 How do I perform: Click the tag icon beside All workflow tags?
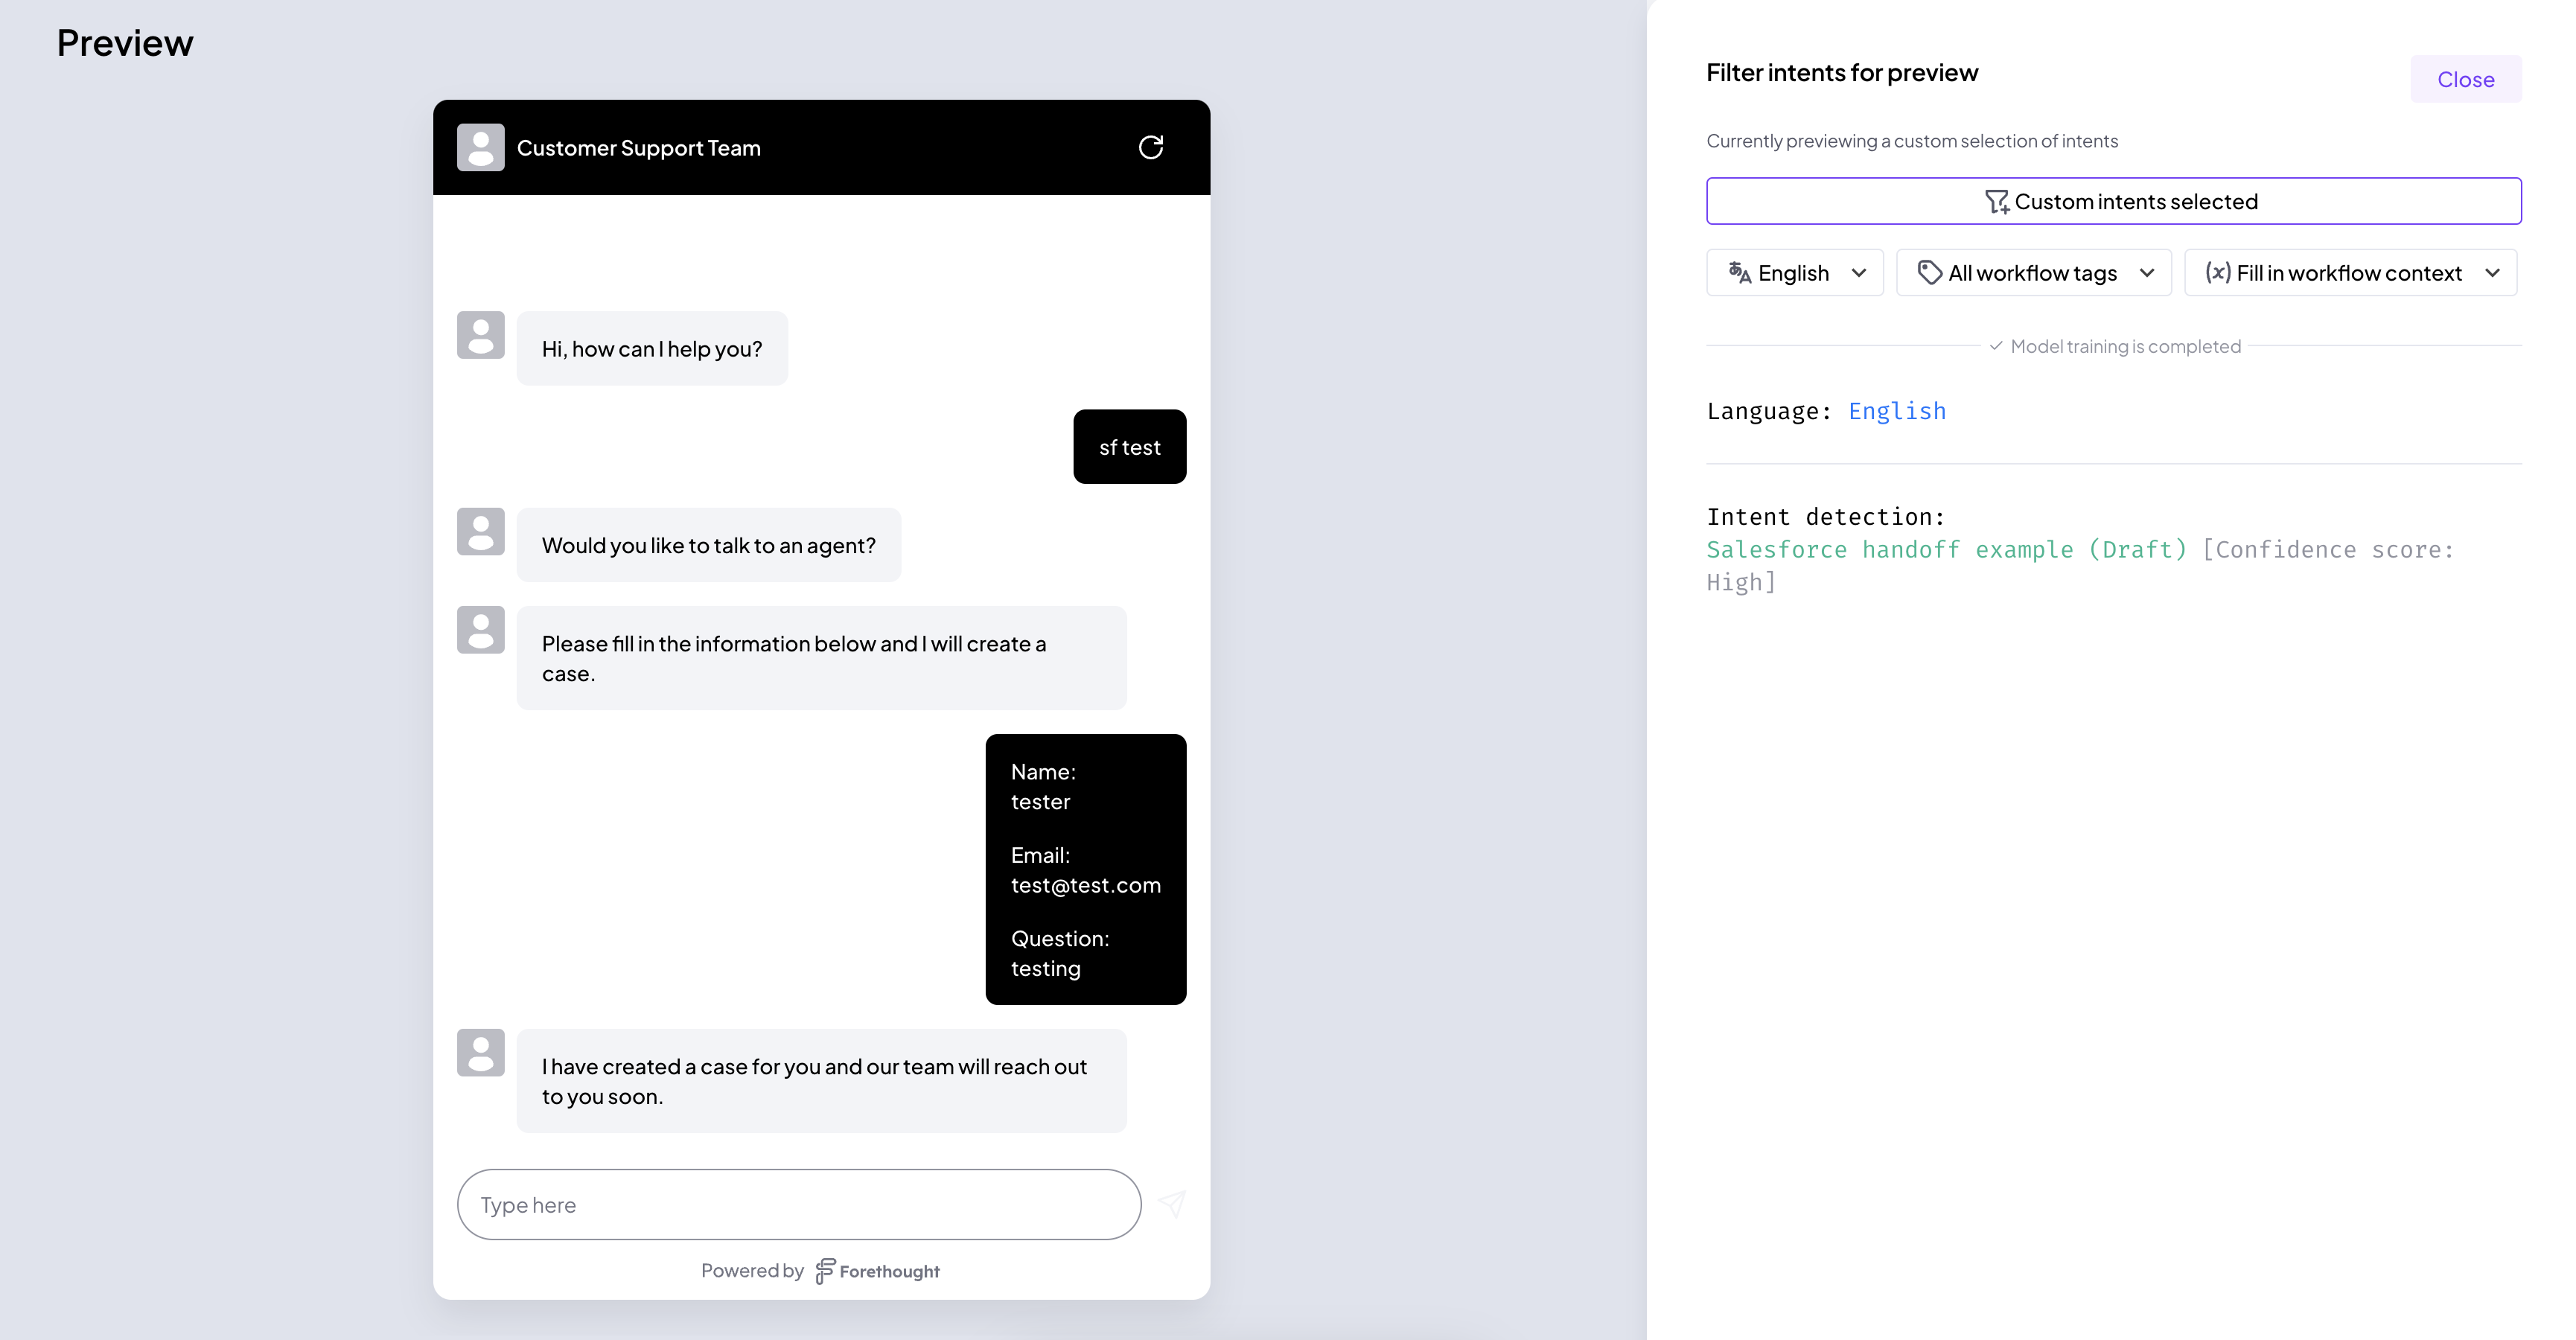[x=1929, y=273]
